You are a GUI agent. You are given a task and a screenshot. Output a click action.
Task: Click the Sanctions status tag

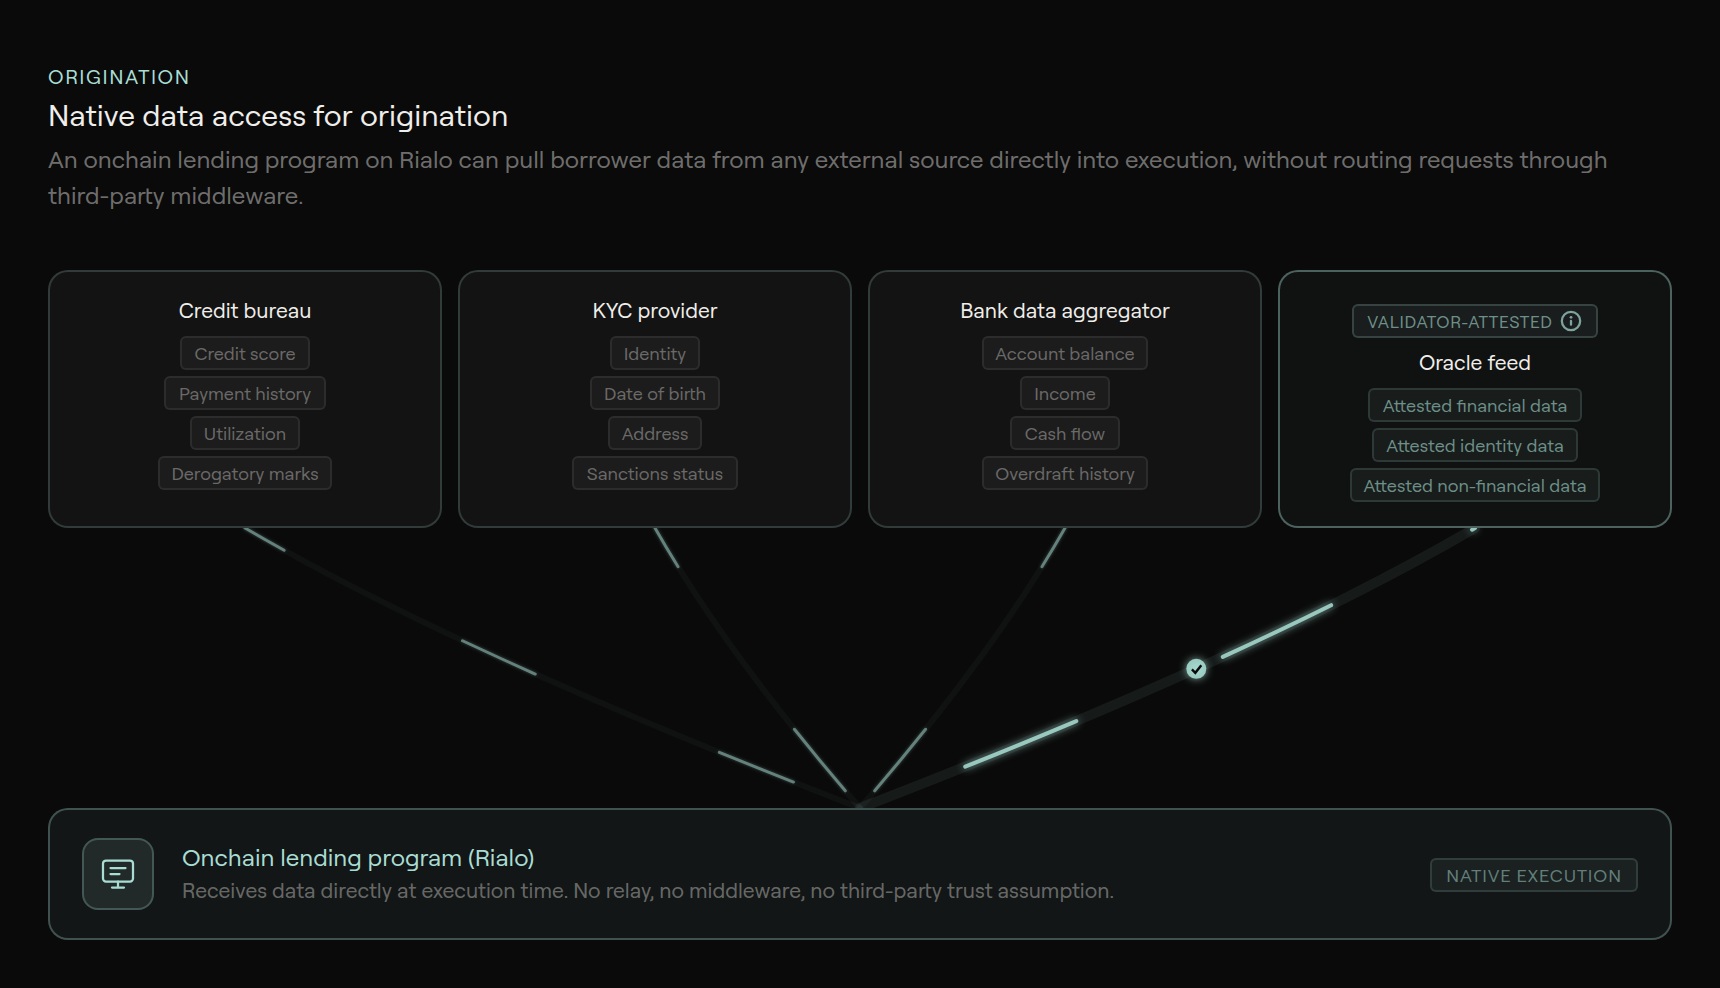click(655, 474)
